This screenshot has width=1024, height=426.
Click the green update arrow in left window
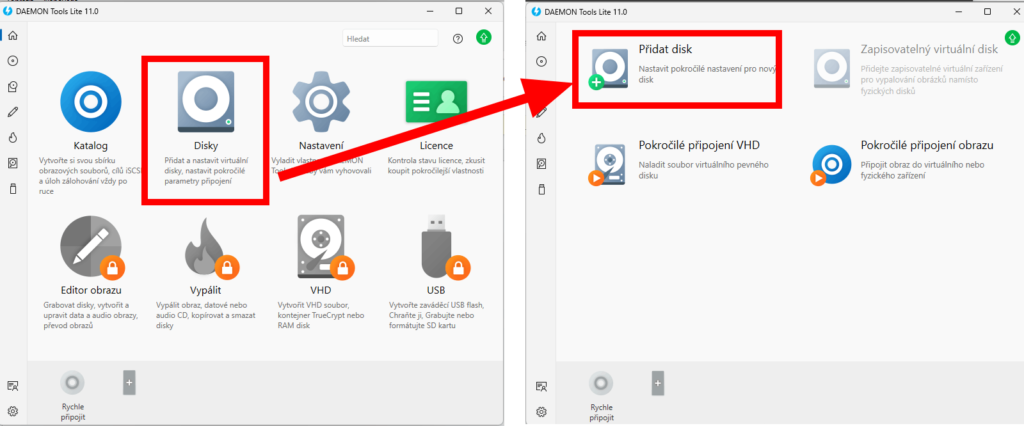pos(484,37)
